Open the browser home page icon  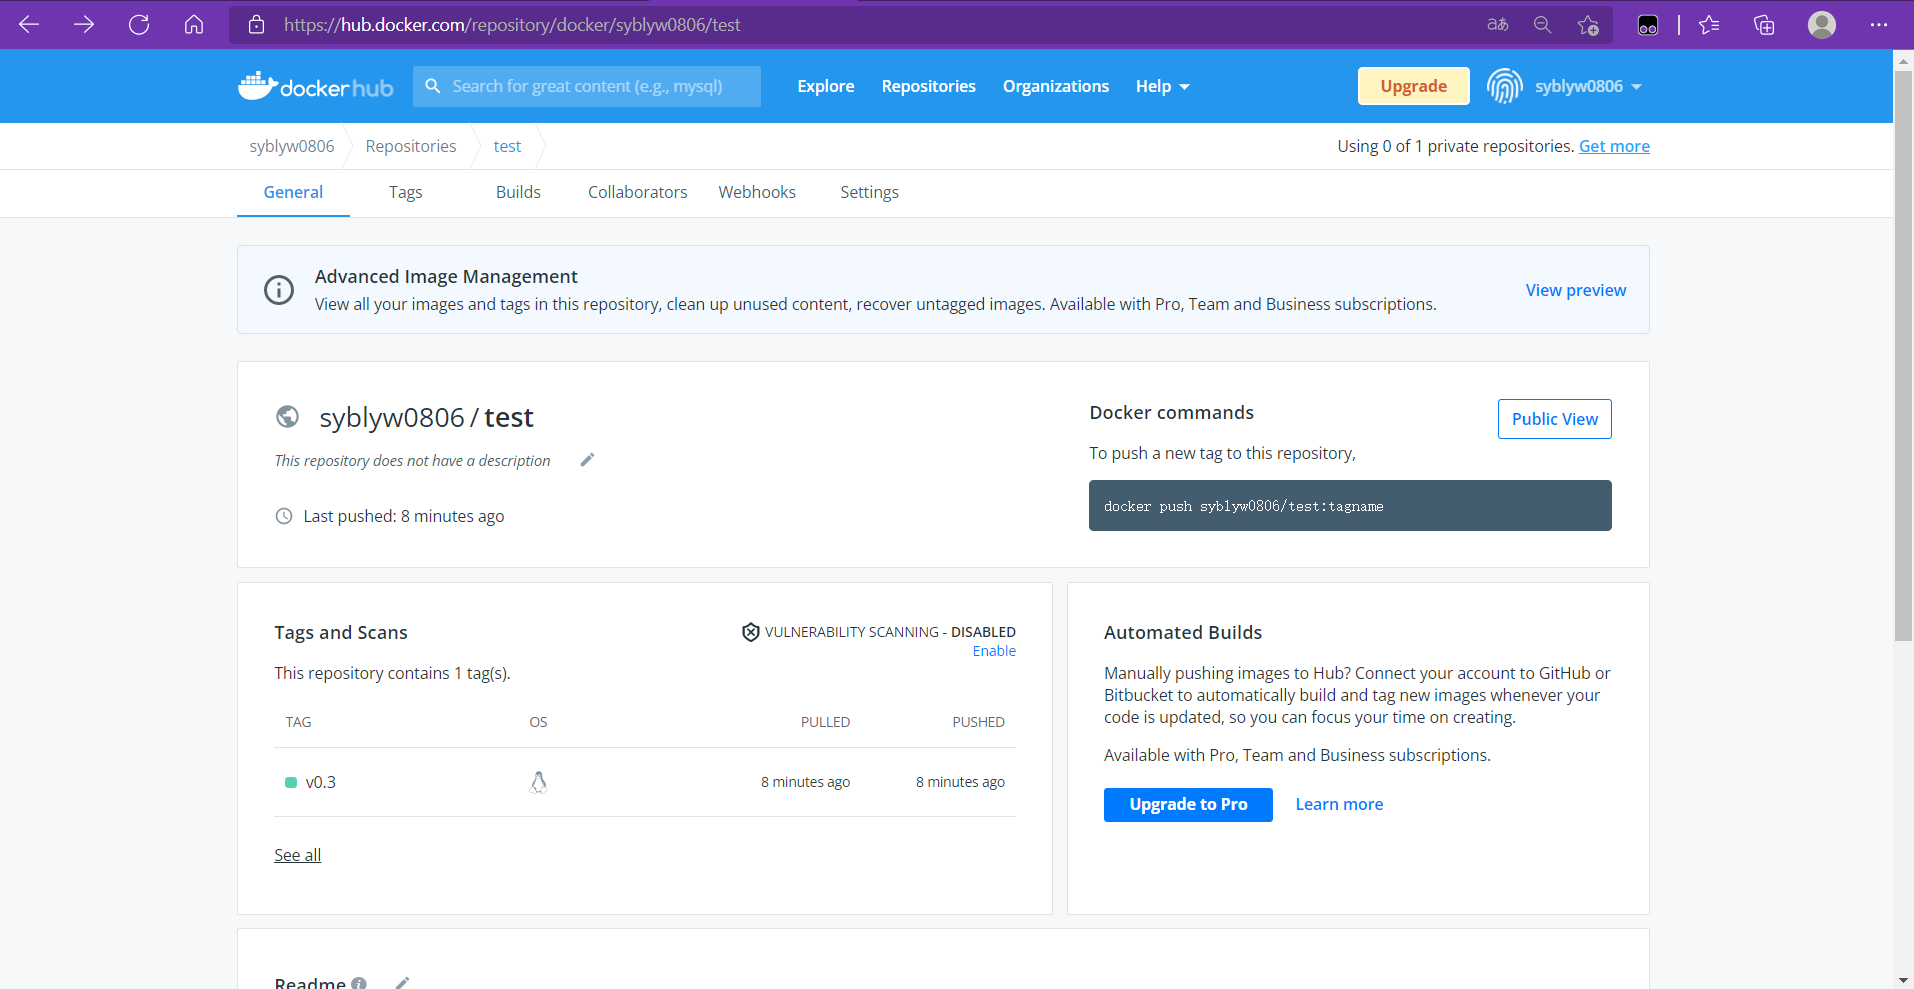(194, 25)
